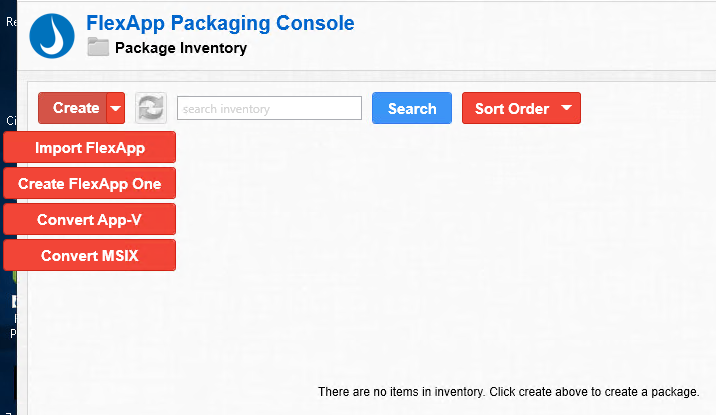Open the Sort Order menu
716x415 pixels.
click(521, 108)
